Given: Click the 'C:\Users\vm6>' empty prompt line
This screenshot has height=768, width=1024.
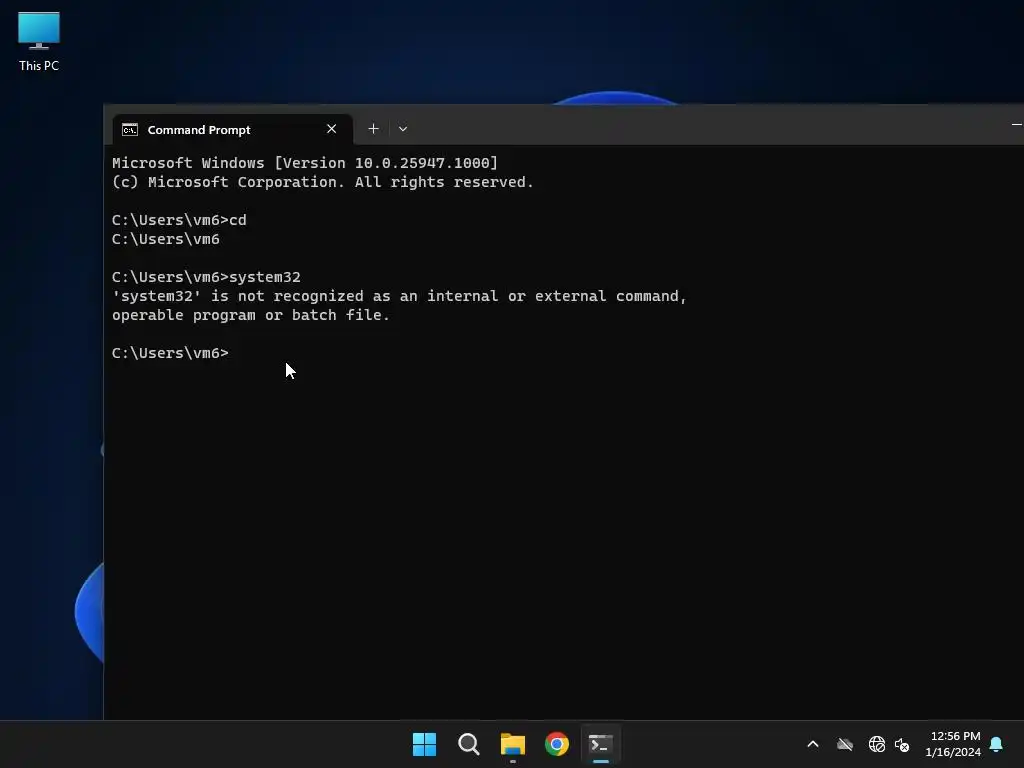Looking at the screenshot, I should [170, 353].
